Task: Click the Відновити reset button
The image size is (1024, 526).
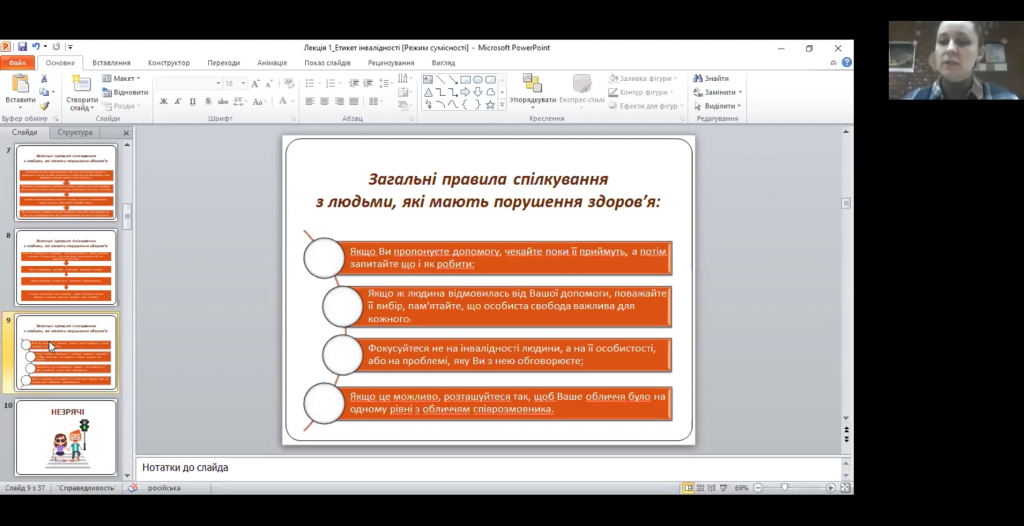Action: [x=125, y=92]
